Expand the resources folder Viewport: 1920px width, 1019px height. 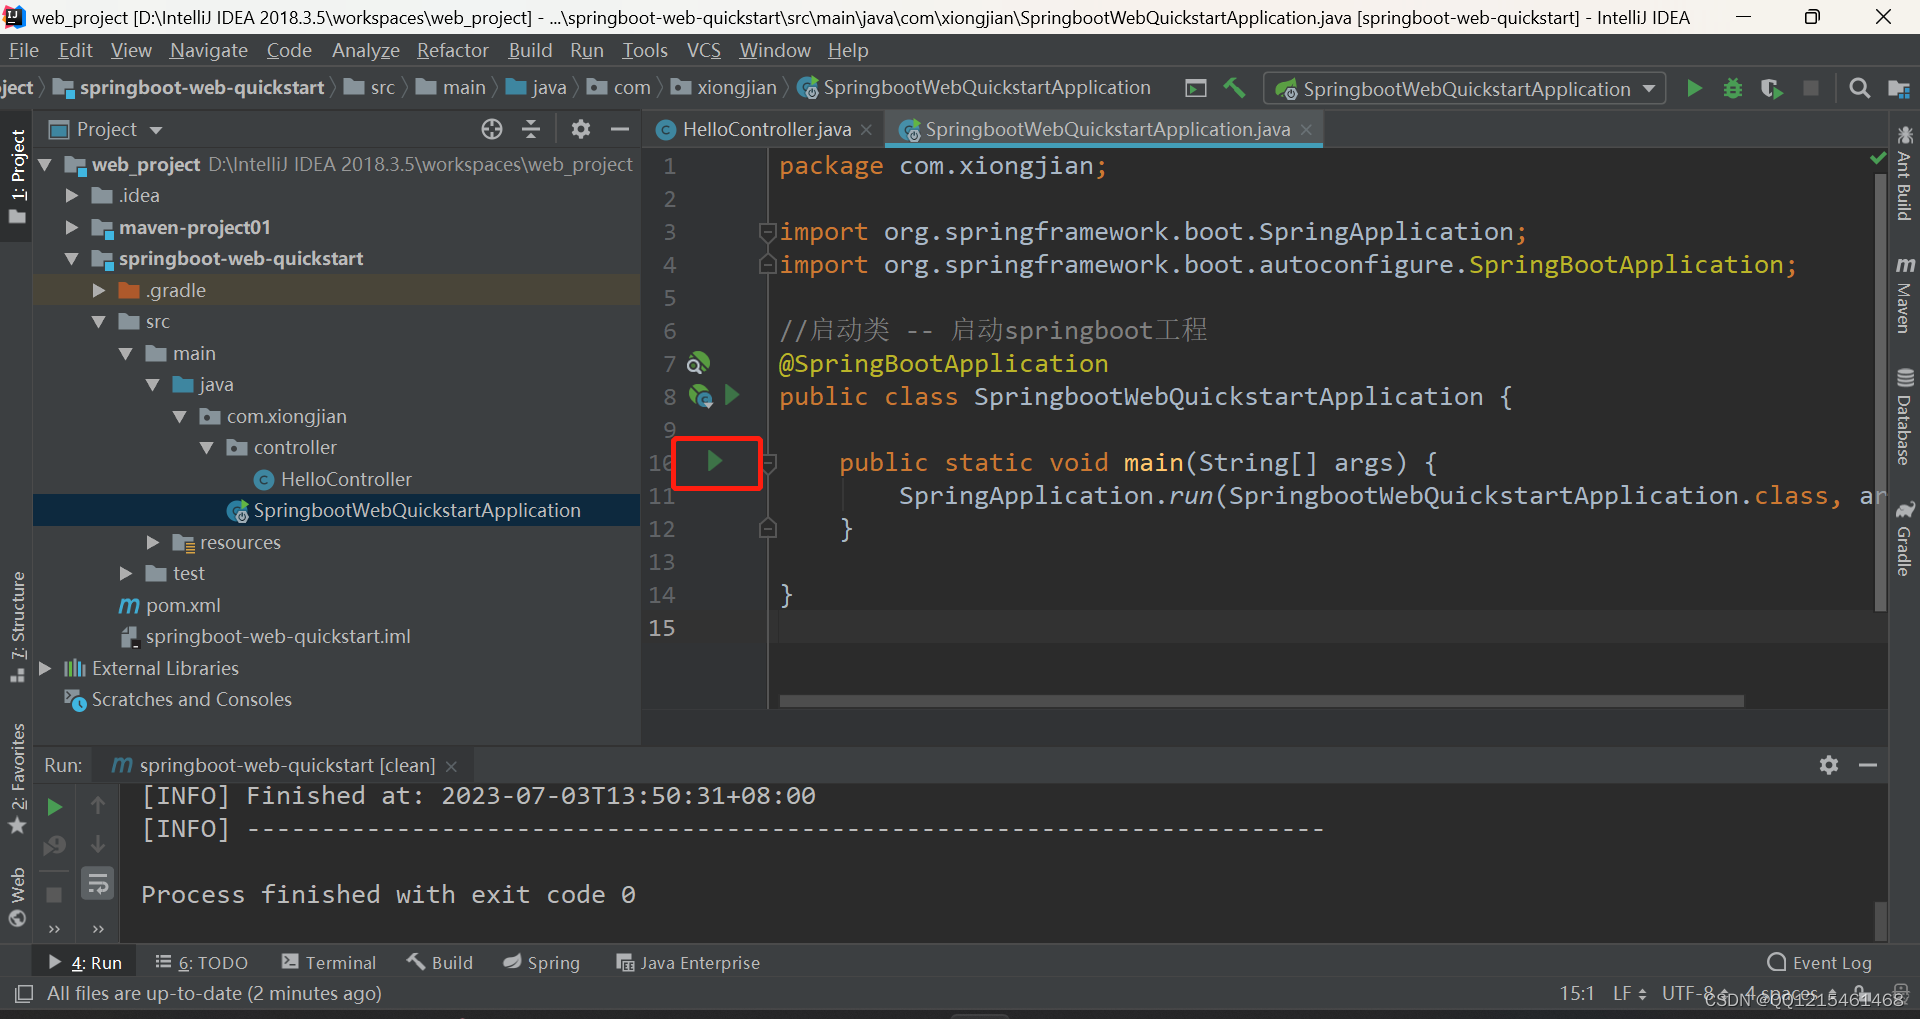pyautogui.click(x=152, y=542)
